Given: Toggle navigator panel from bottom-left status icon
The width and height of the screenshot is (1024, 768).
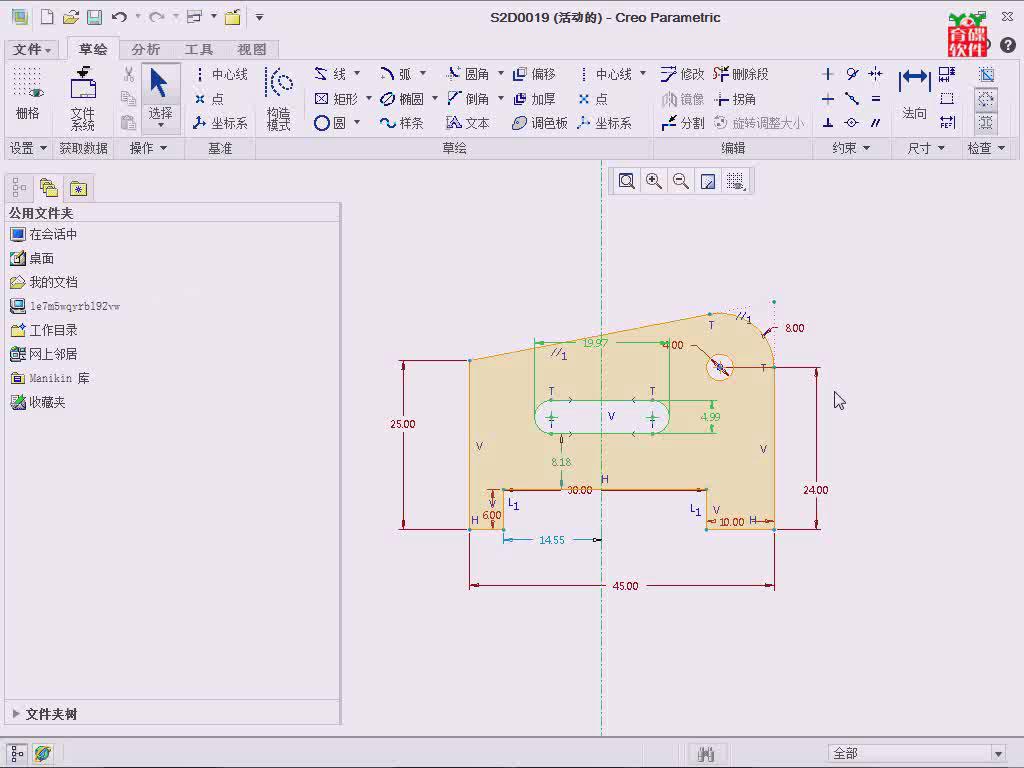Looking at the screenshot, I should [17, 754].
